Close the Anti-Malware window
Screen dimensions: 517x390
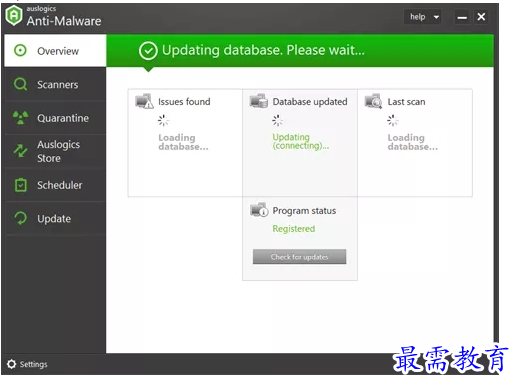pos(481,17)
